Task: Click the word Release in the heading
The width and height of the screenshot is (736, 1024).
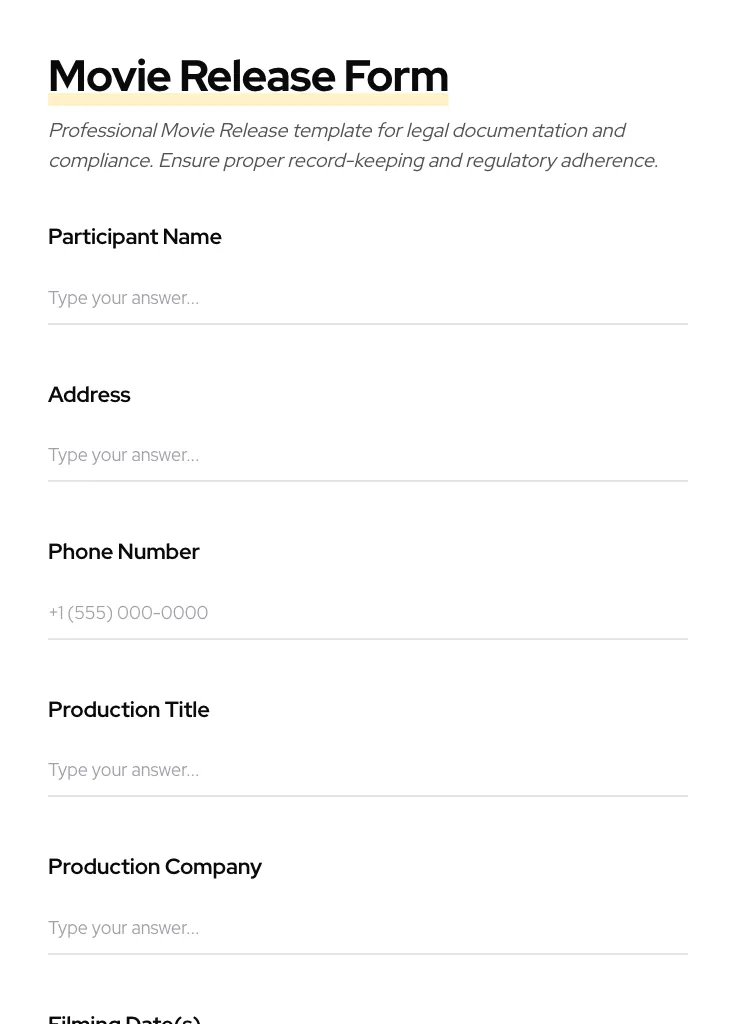Action: 257,77
